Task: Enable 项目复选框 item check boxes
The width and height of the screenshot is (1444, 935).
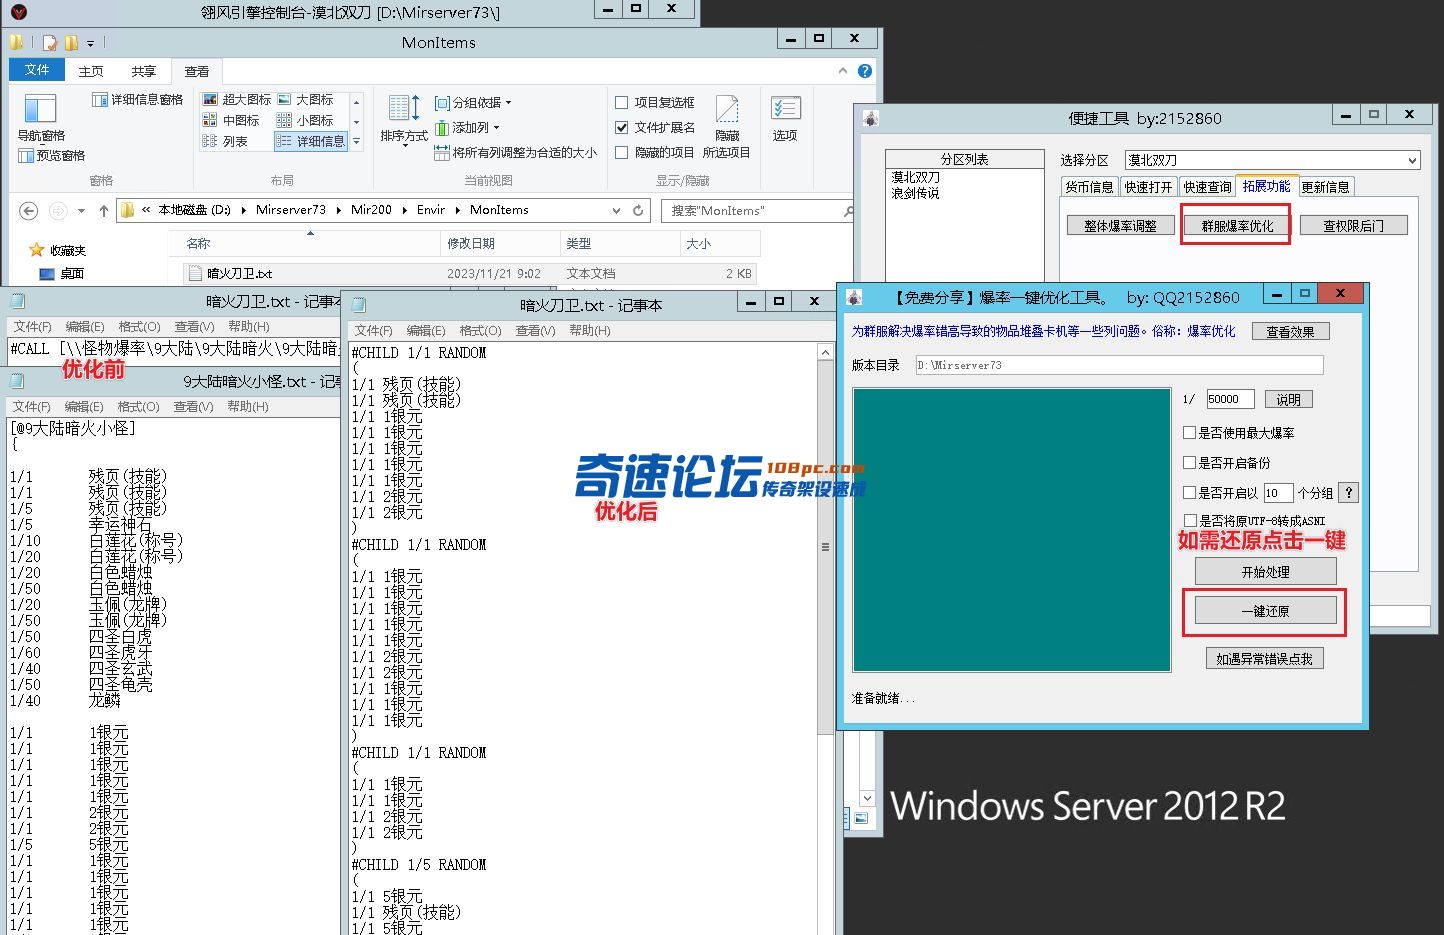Action: (x=622, y=102)
